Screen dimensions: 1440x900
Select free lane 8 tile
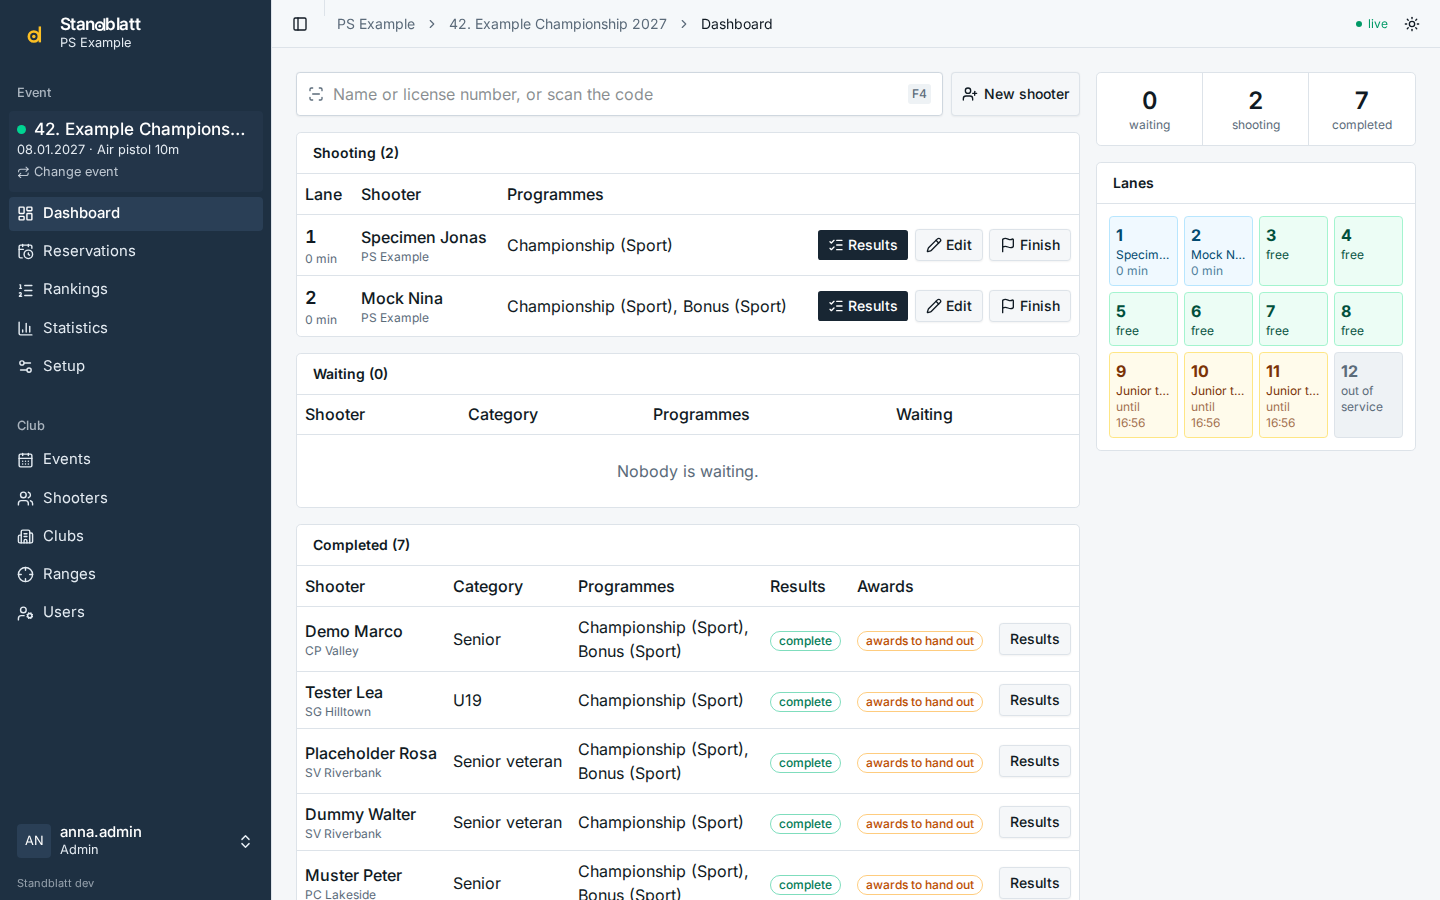pos(1368,319)
